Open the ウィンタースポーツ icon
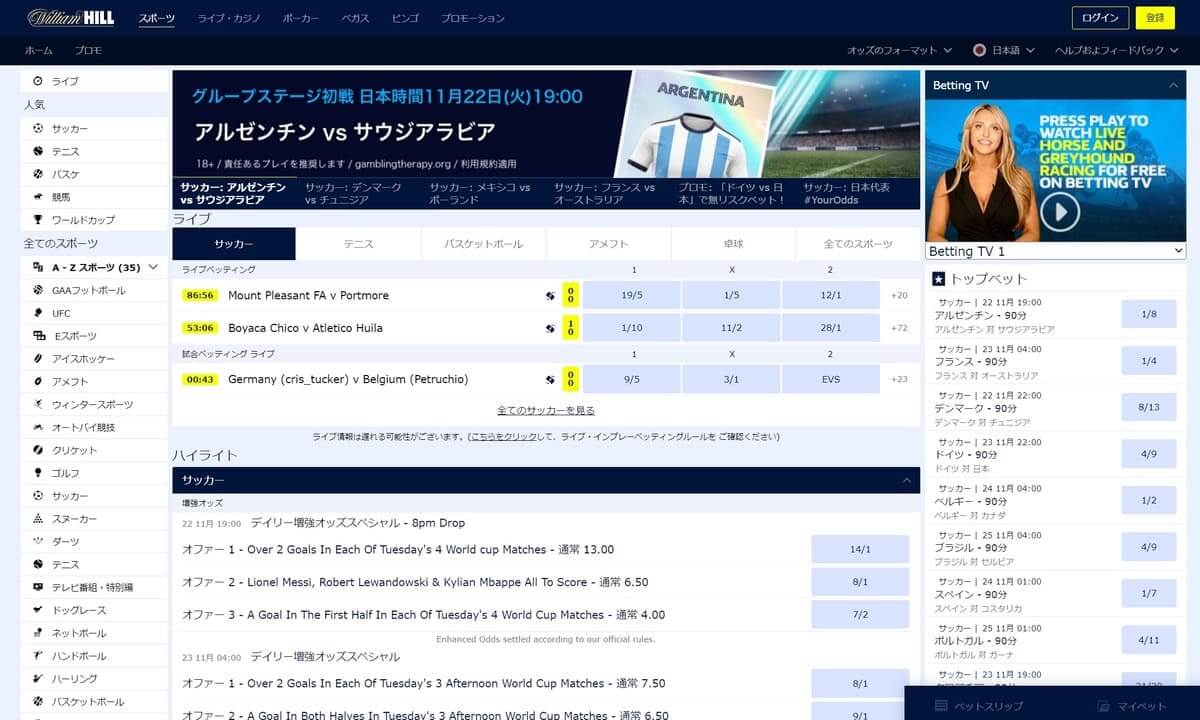 38,404
